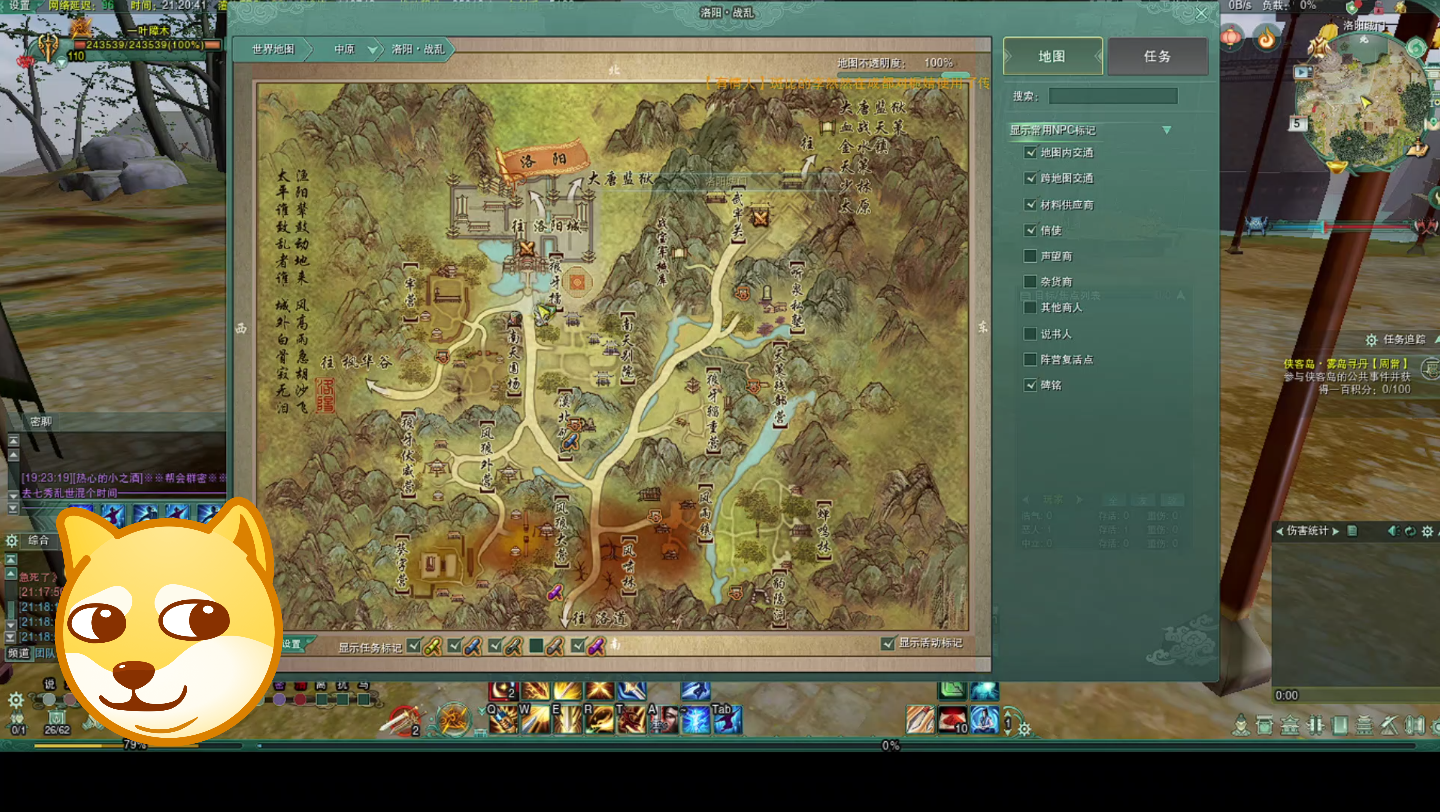The image size is (1440, 812).
Task: Enable the 声望商 checkbox
Action: pos(1031,256)
